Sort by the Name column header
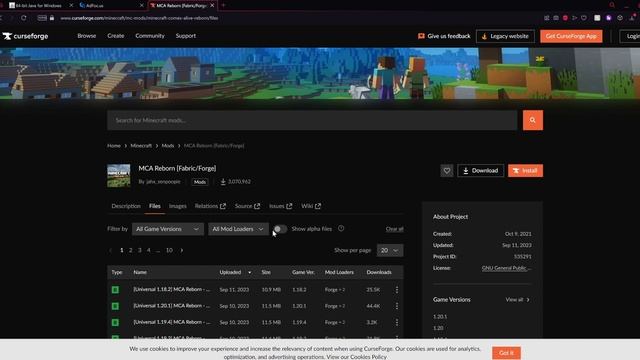This screenshot has height=360, width=640. 140,272
